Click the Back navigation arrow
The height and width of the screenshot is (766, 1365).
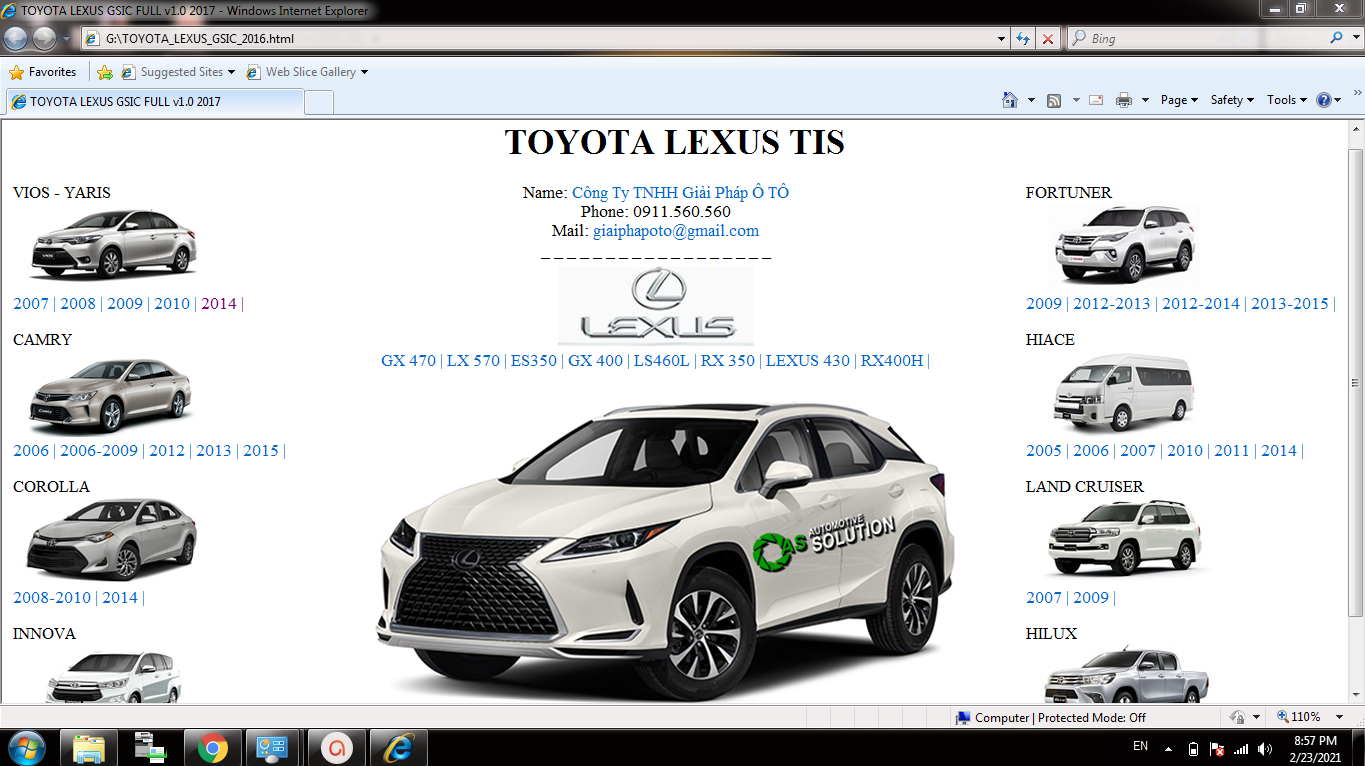click(14, 38)
